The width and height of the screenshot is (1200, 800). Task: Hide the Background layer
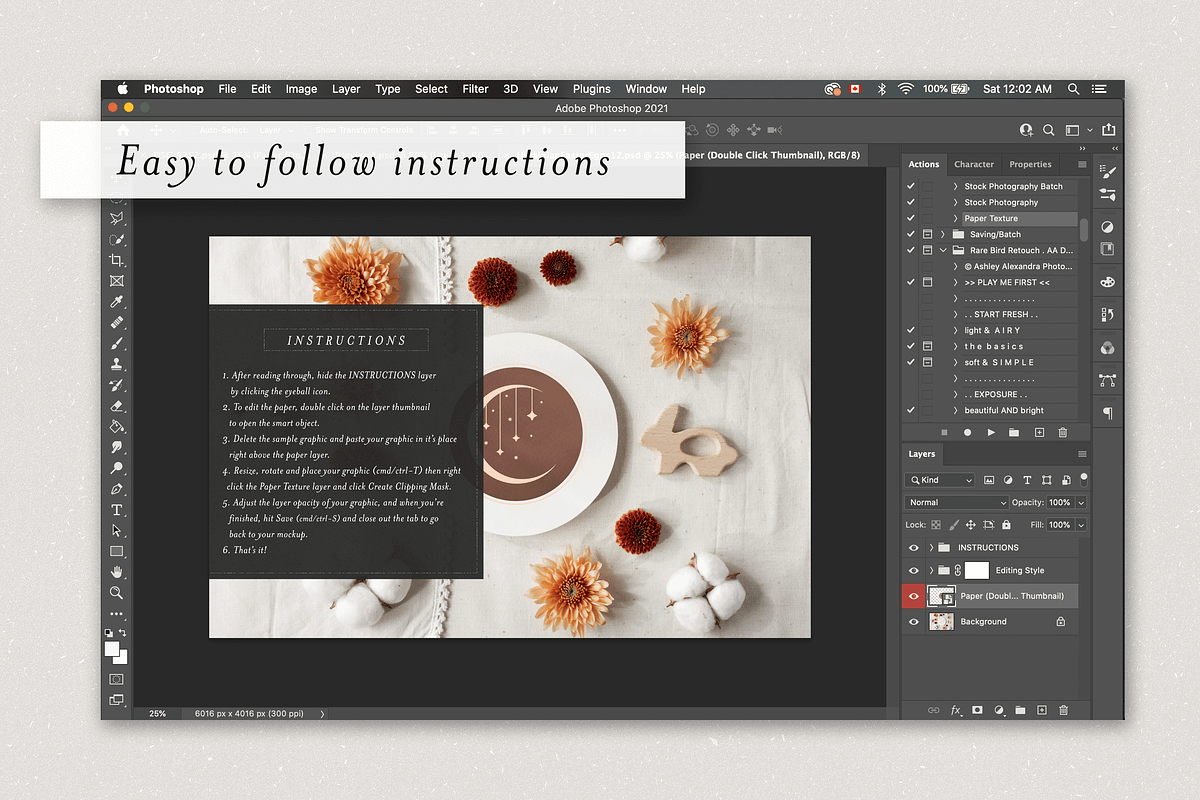pos(913,622)
